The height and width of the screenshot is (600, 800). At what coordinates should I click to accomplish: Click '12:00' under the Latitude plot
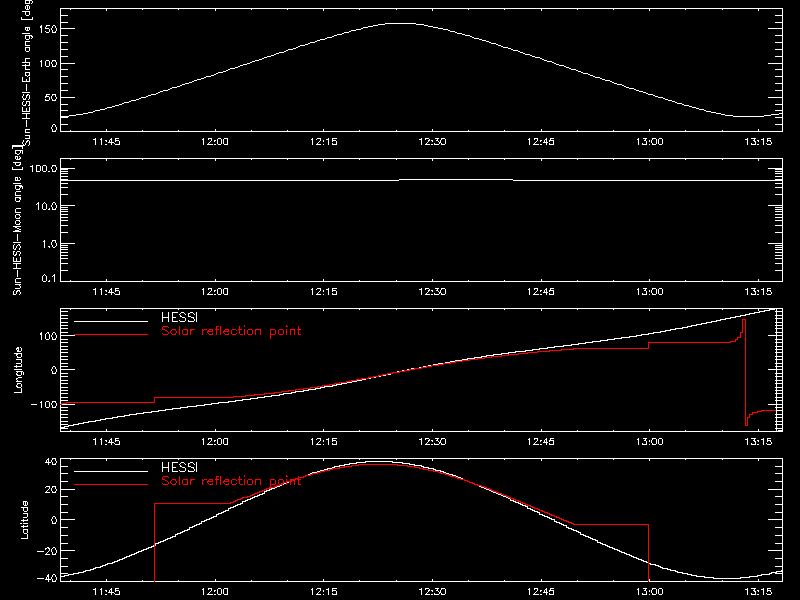(215, 592)
